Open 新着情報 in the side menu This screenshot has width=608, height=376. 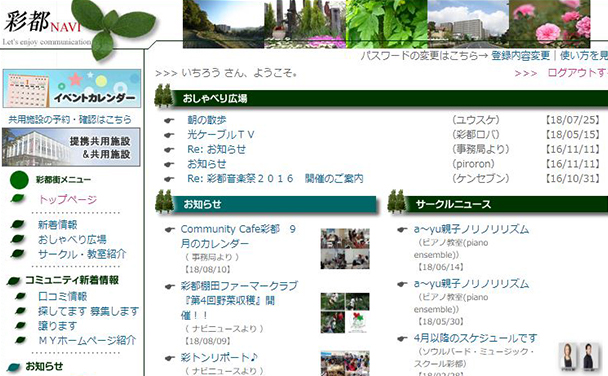coord(57,225)
